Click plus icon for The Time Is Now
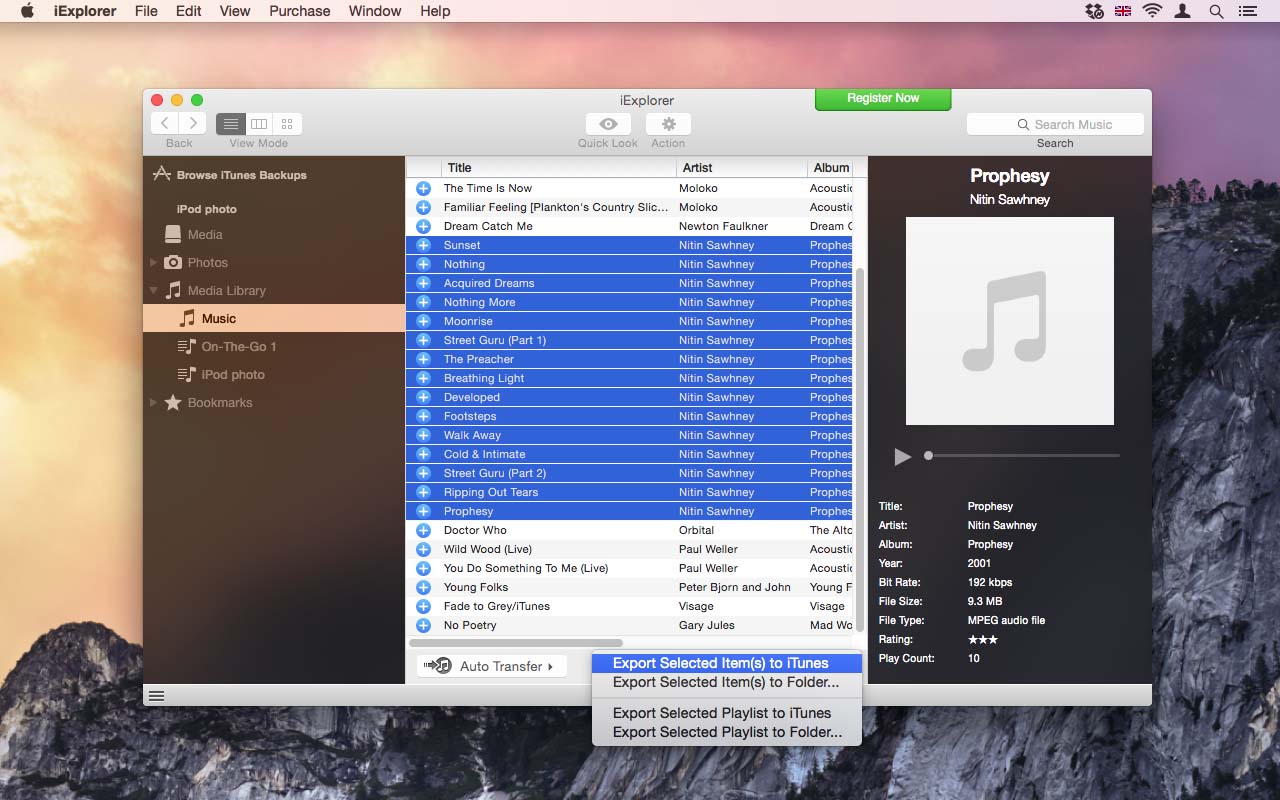 click(x=423, y=188)
